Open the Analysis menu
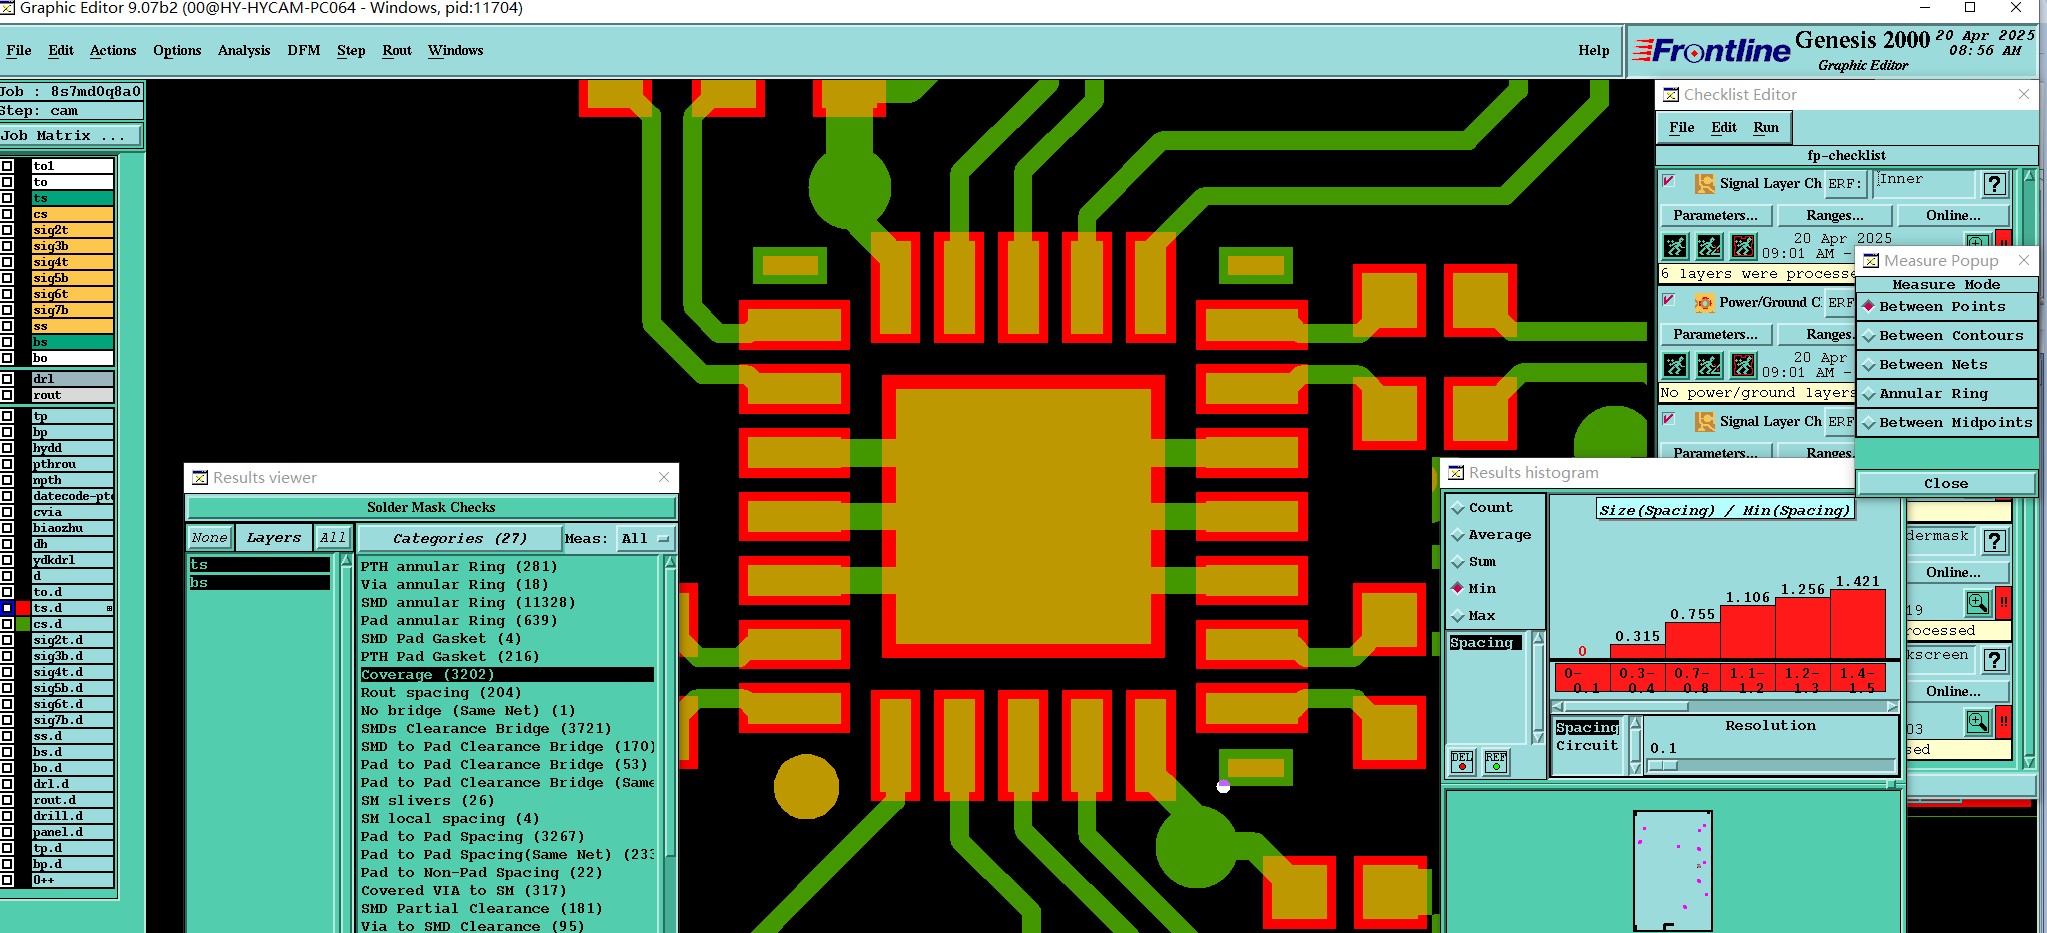This screenshot has height=933, width=2047. click(244, 50)
